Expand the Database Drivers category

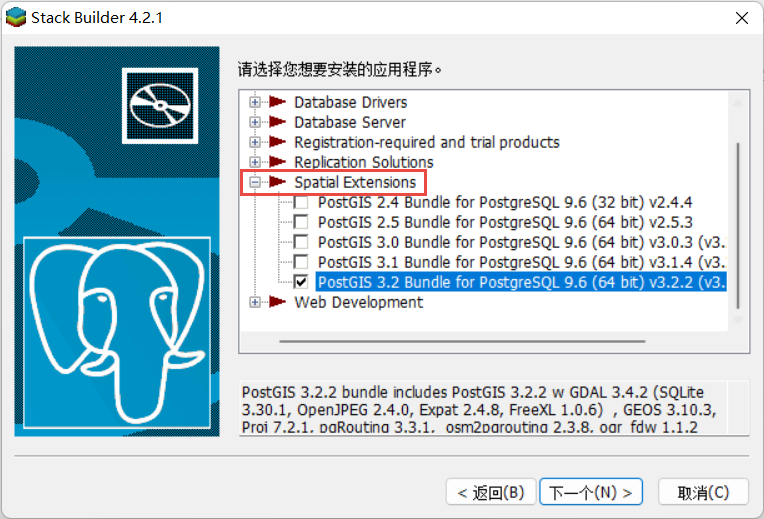coord(255,102)
